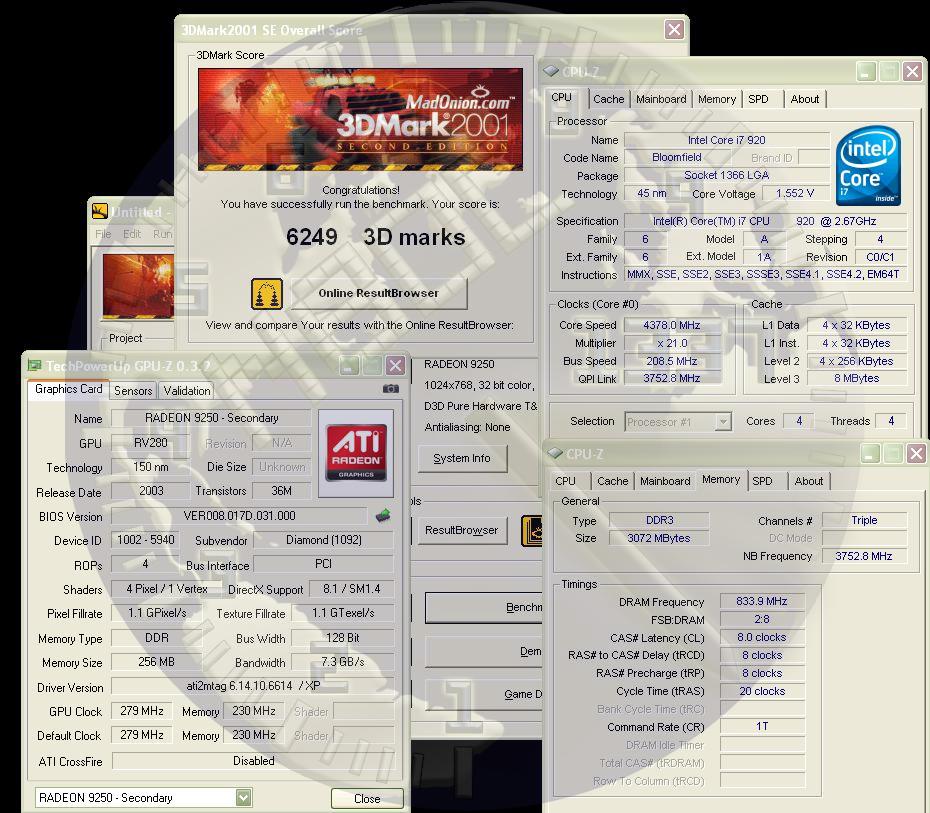Open the RADEON 9250 - Secondary card dropdown
Viewport: 930px width, 813px height.
[243, 798]
